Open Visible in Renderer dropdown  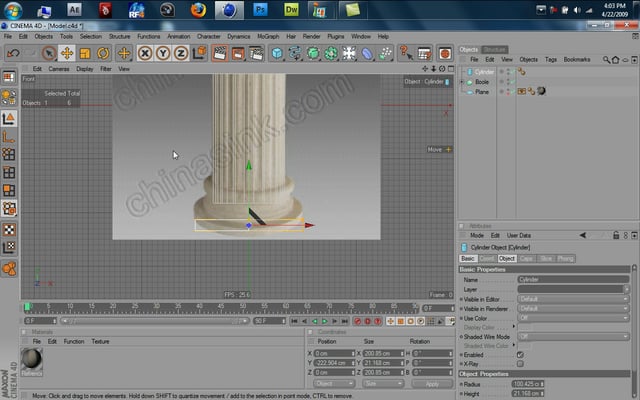[x=573, y=309]
